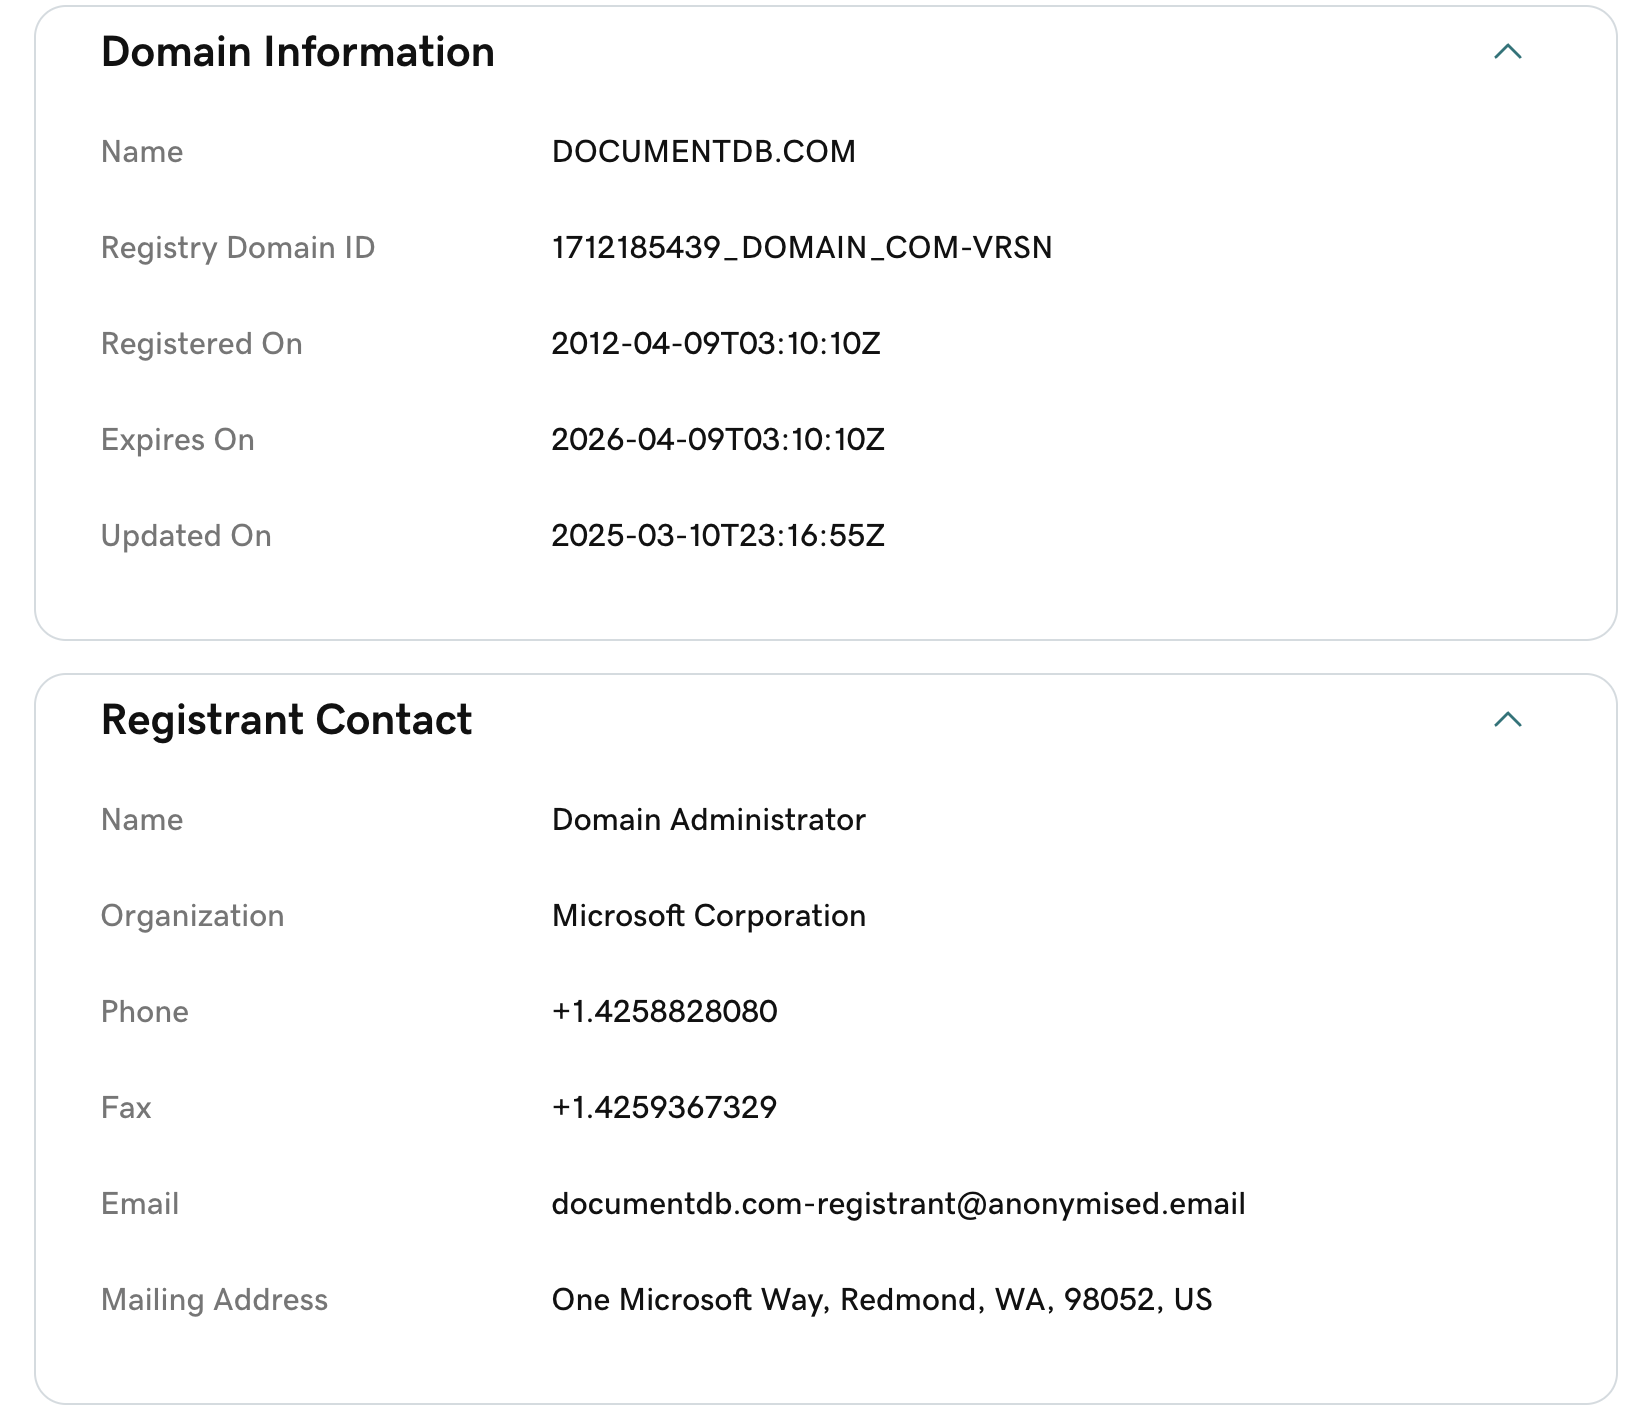1642x1420 pixels.
Task: Click the expiry date 2026-04-09T03:10:10Z
Action: 718,440
